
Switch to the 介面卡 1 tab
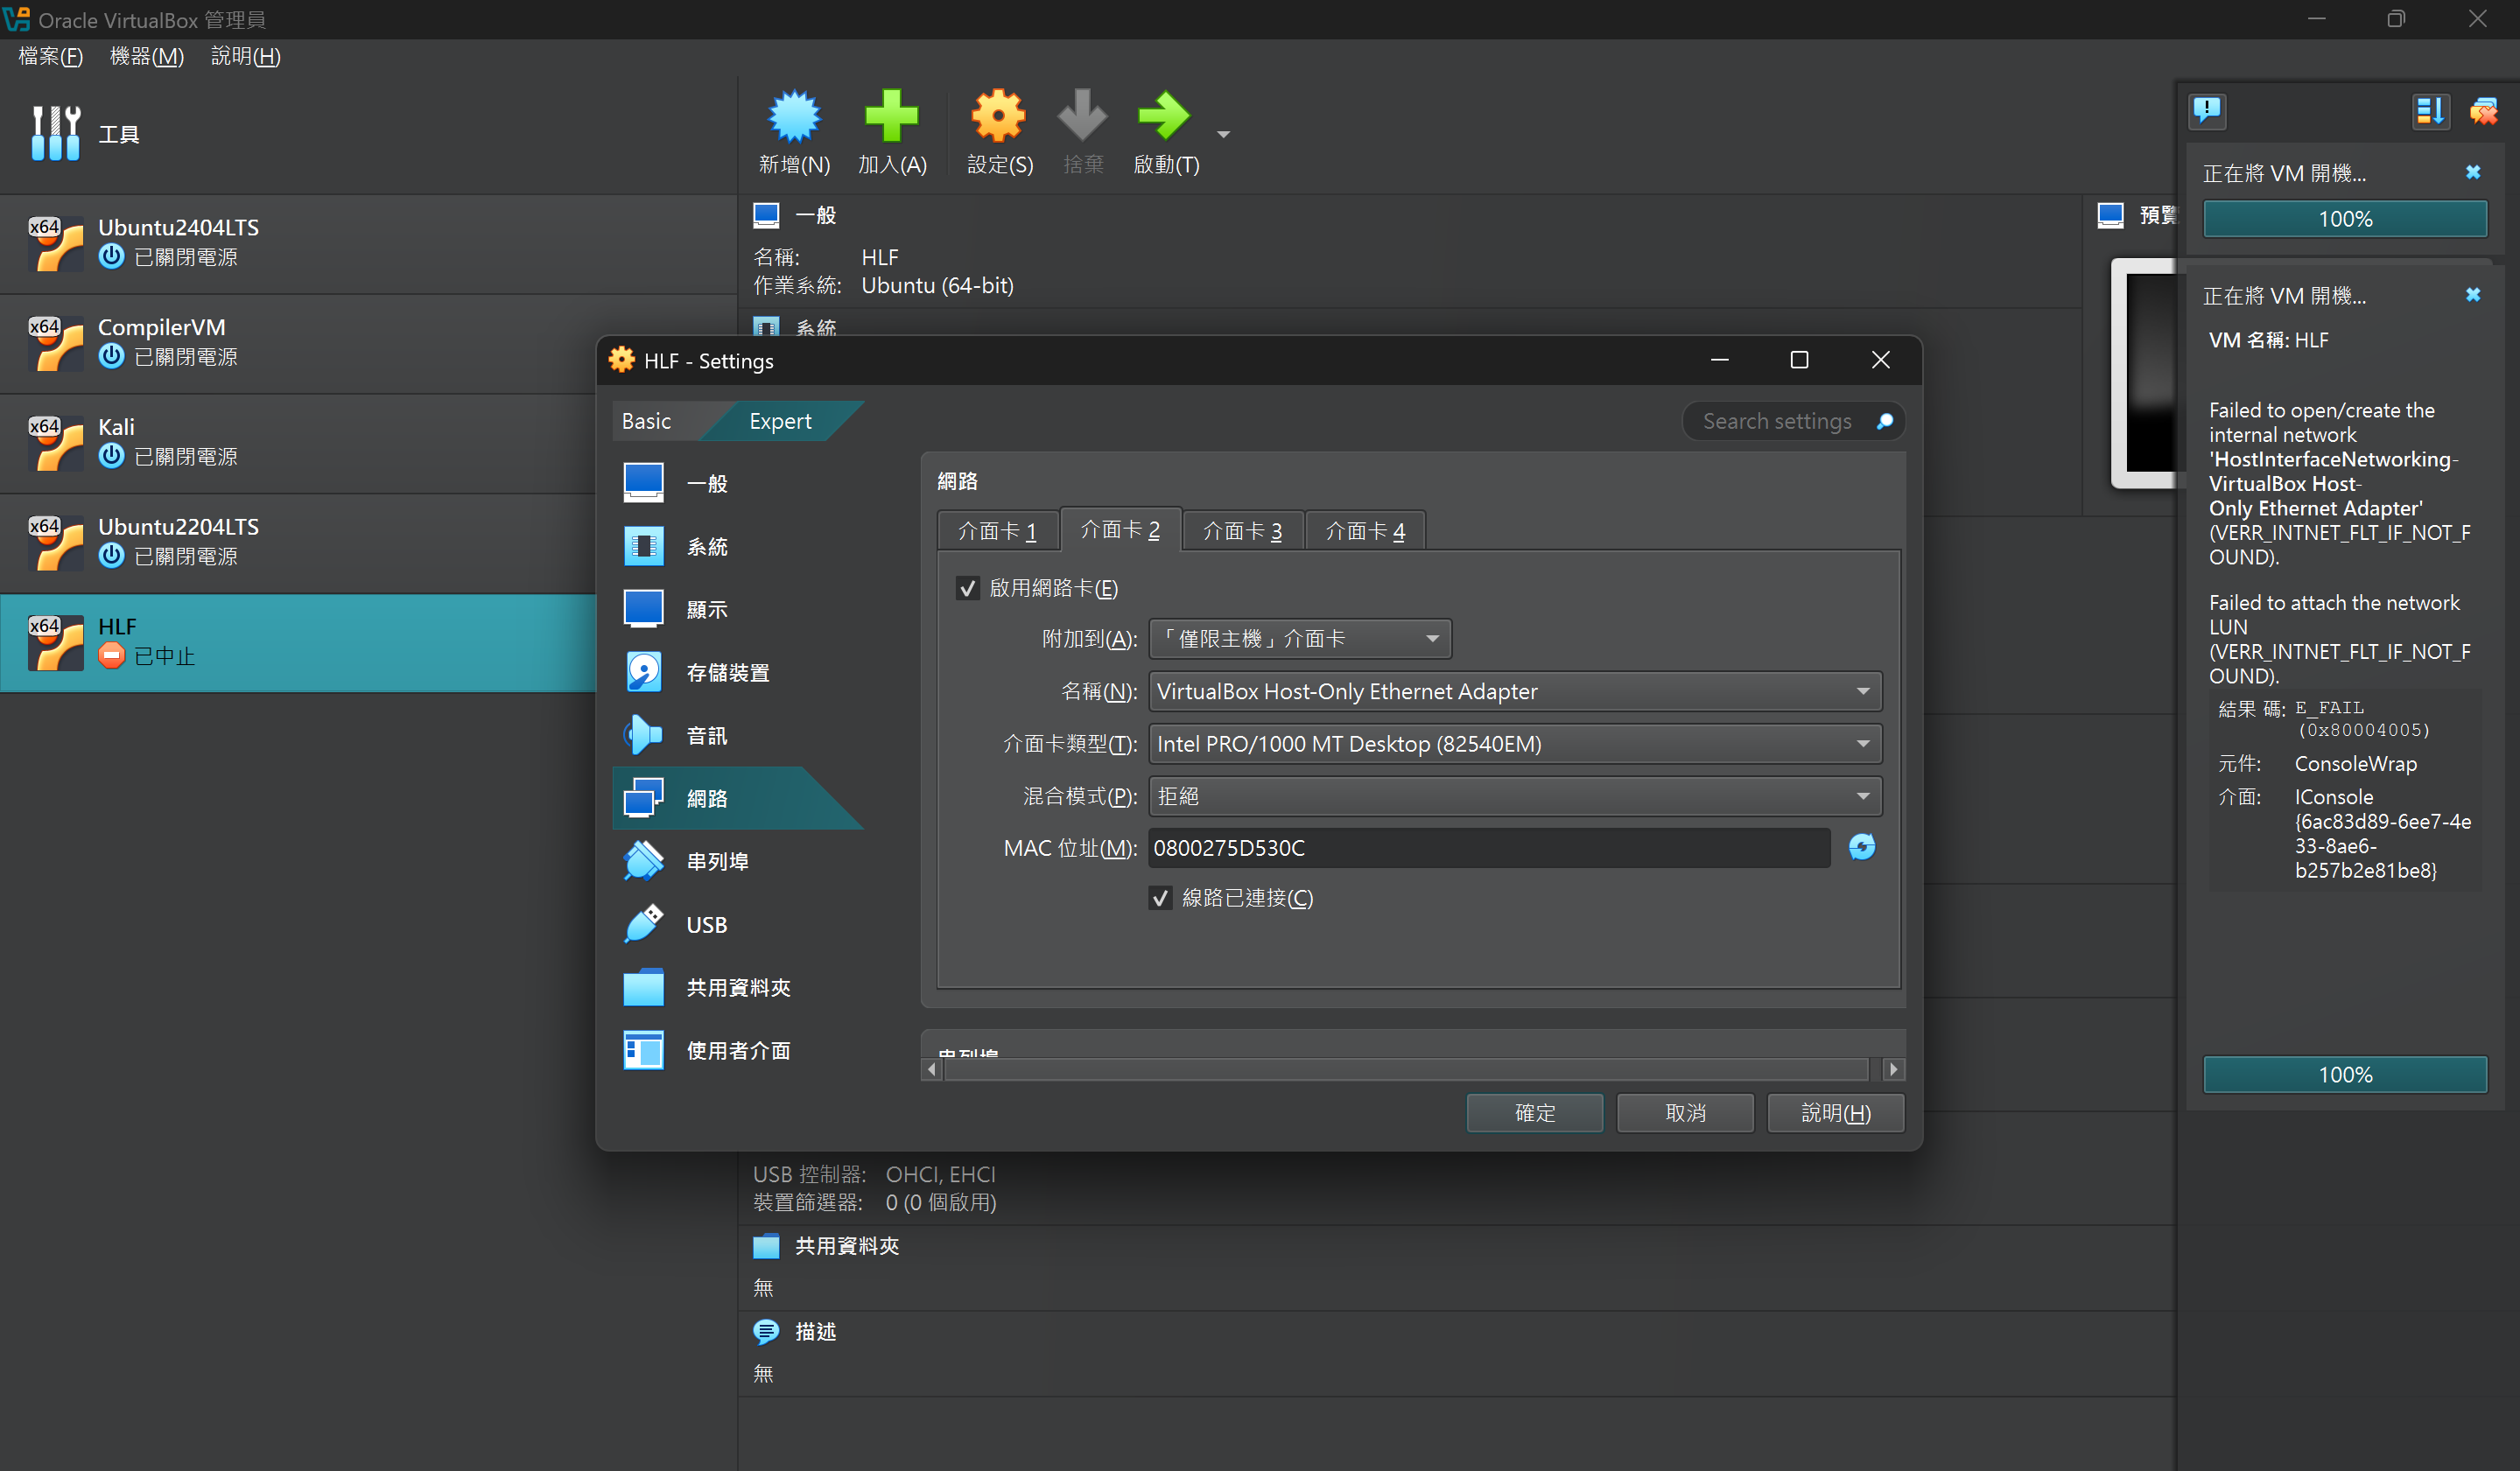coord(997,530)
